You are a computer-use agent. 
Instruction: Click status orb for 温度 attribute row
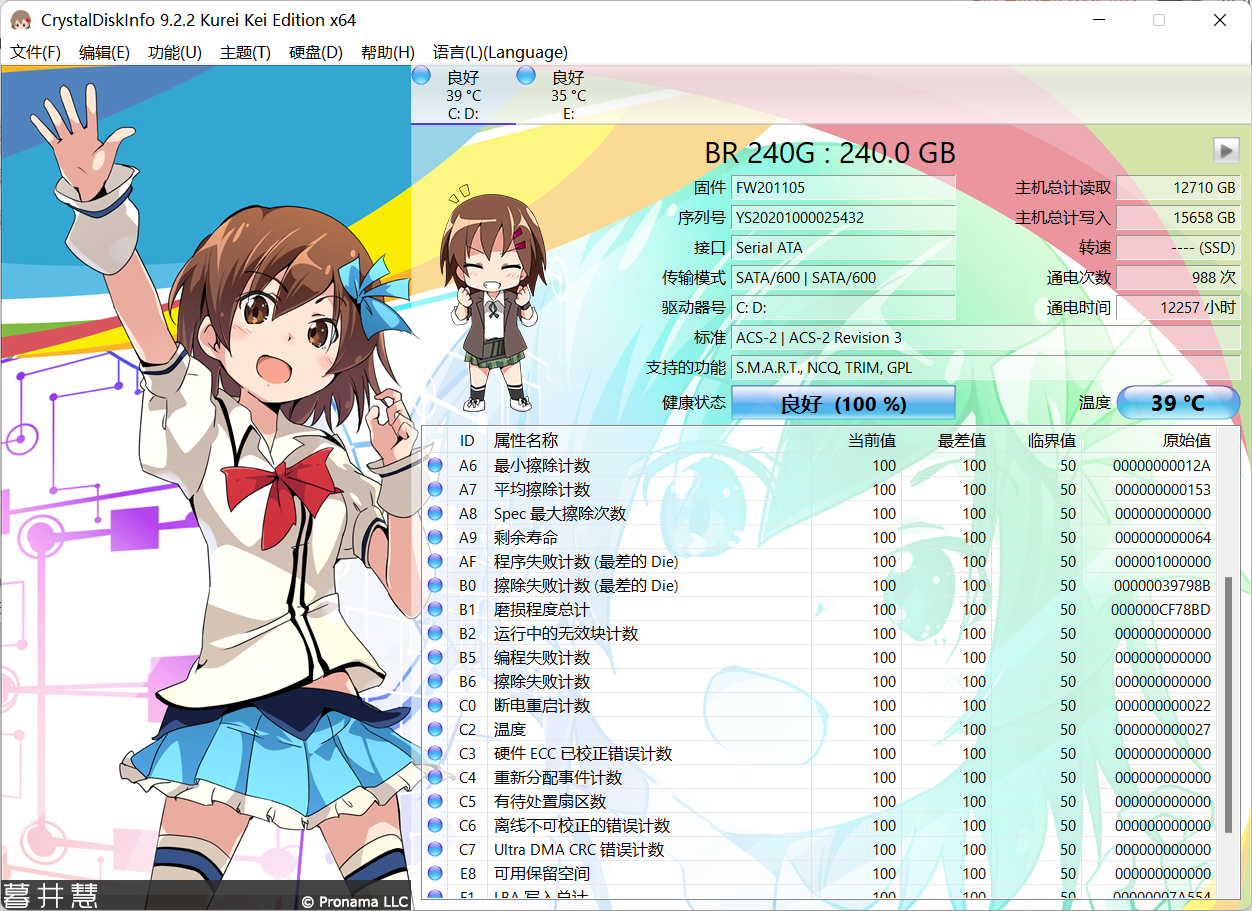435,729
